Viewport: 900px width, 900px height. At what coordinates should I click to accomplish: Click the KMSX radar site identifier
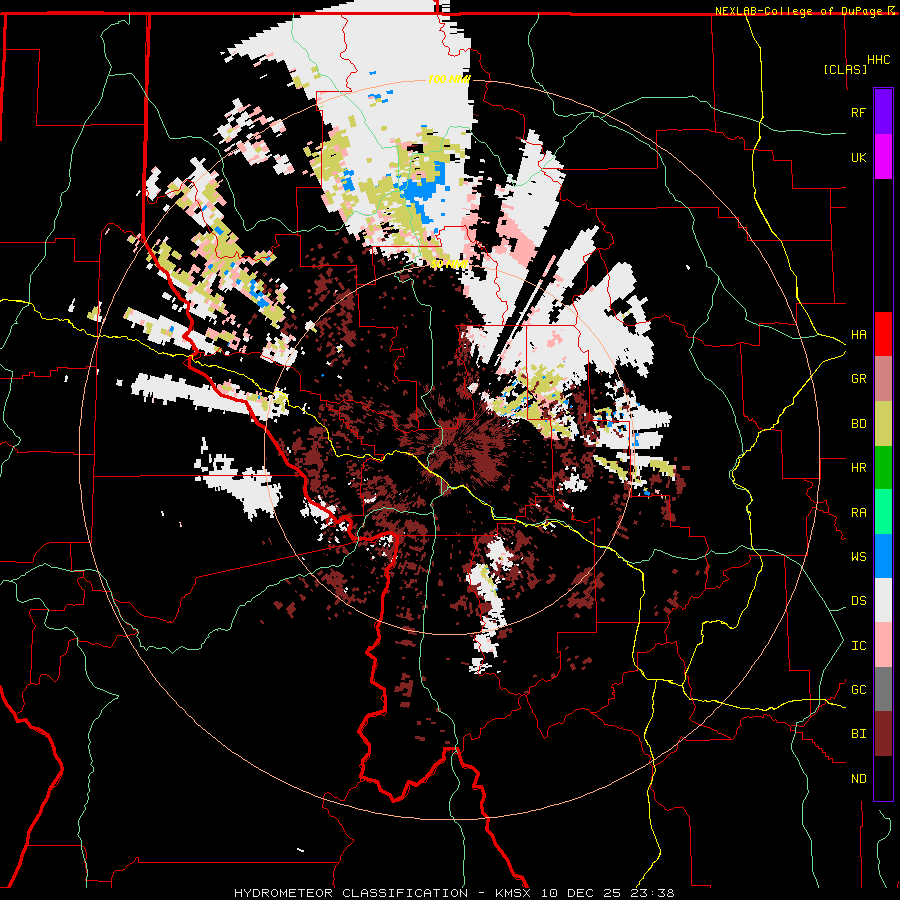click(x=514, y=893)
